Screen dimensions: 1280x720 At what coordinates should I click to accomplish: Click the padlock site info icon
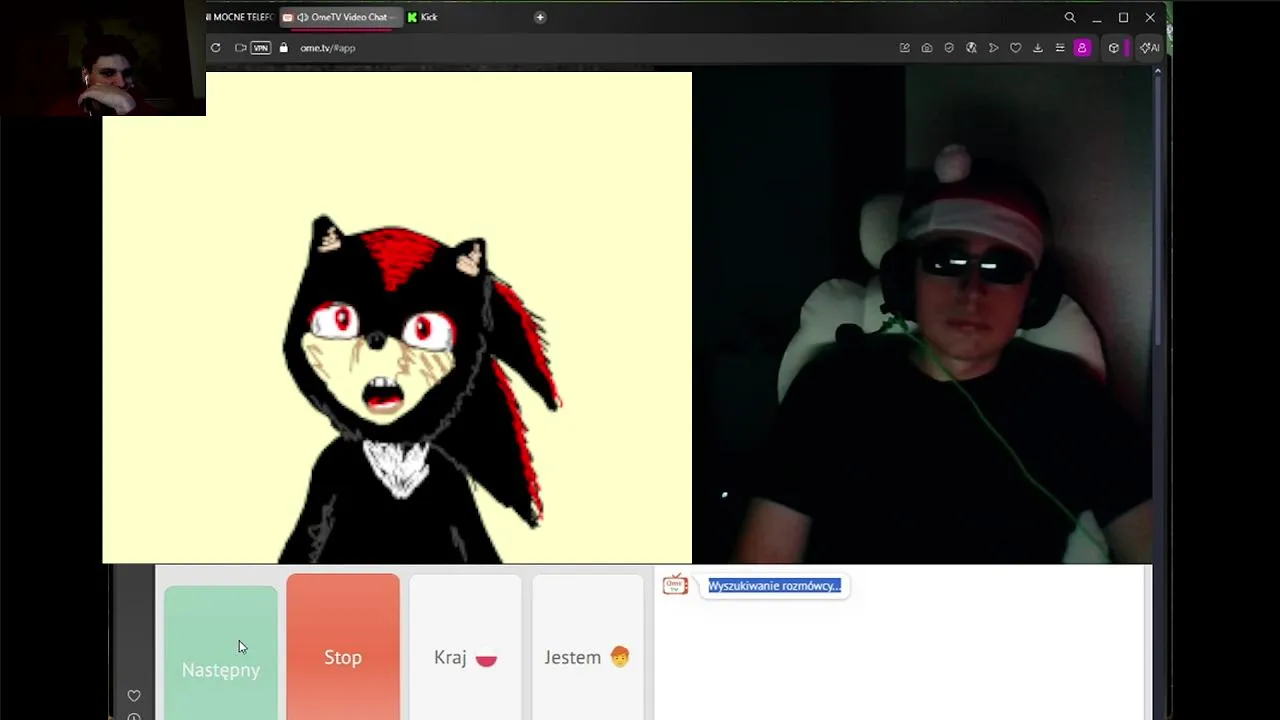(284, 48)
